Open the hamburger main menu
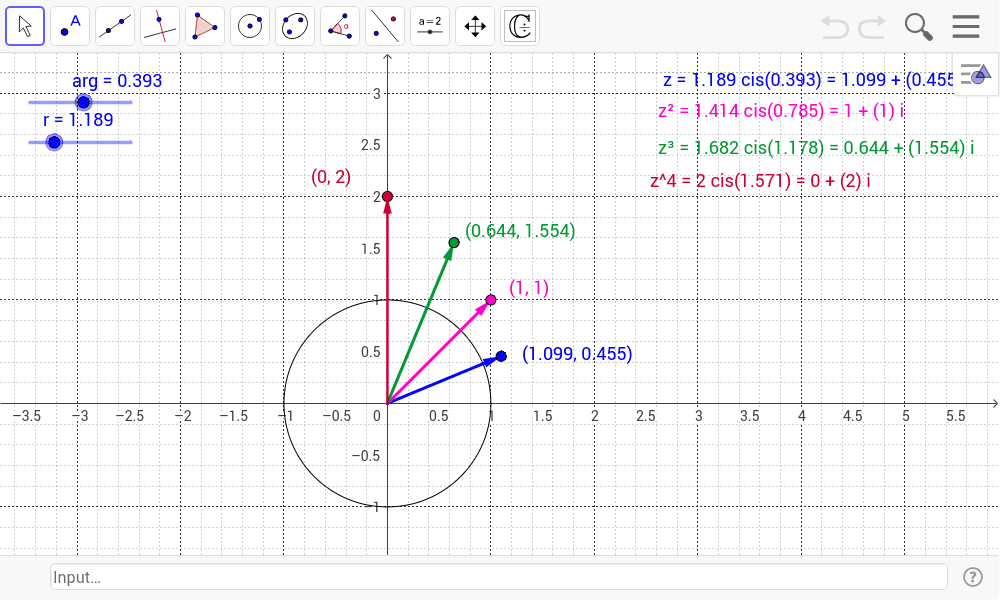This screenshot has height=600, width=1000. [965, 26]
